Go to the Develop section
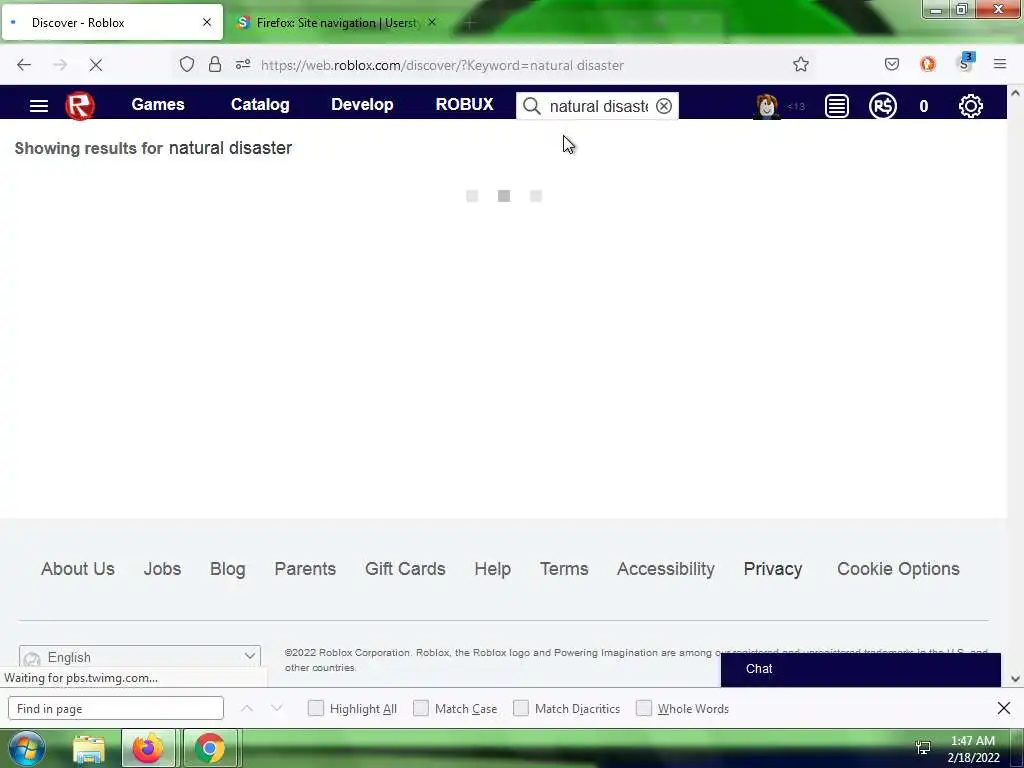 (x=362, y=104)
